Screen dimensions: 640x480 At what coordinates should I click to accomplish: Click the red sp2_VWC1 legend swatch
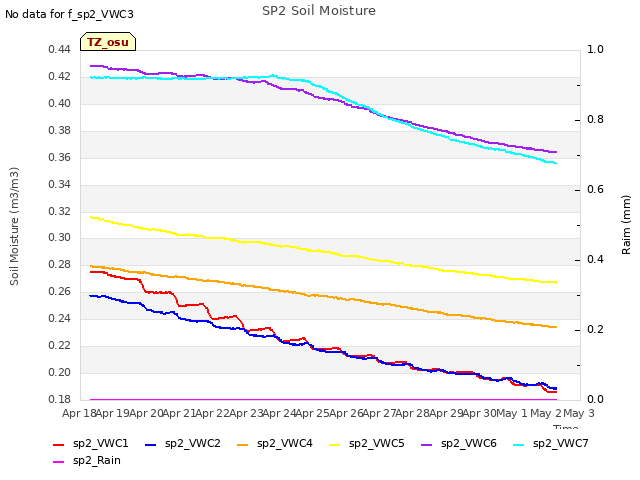click(x=59, y=444)
